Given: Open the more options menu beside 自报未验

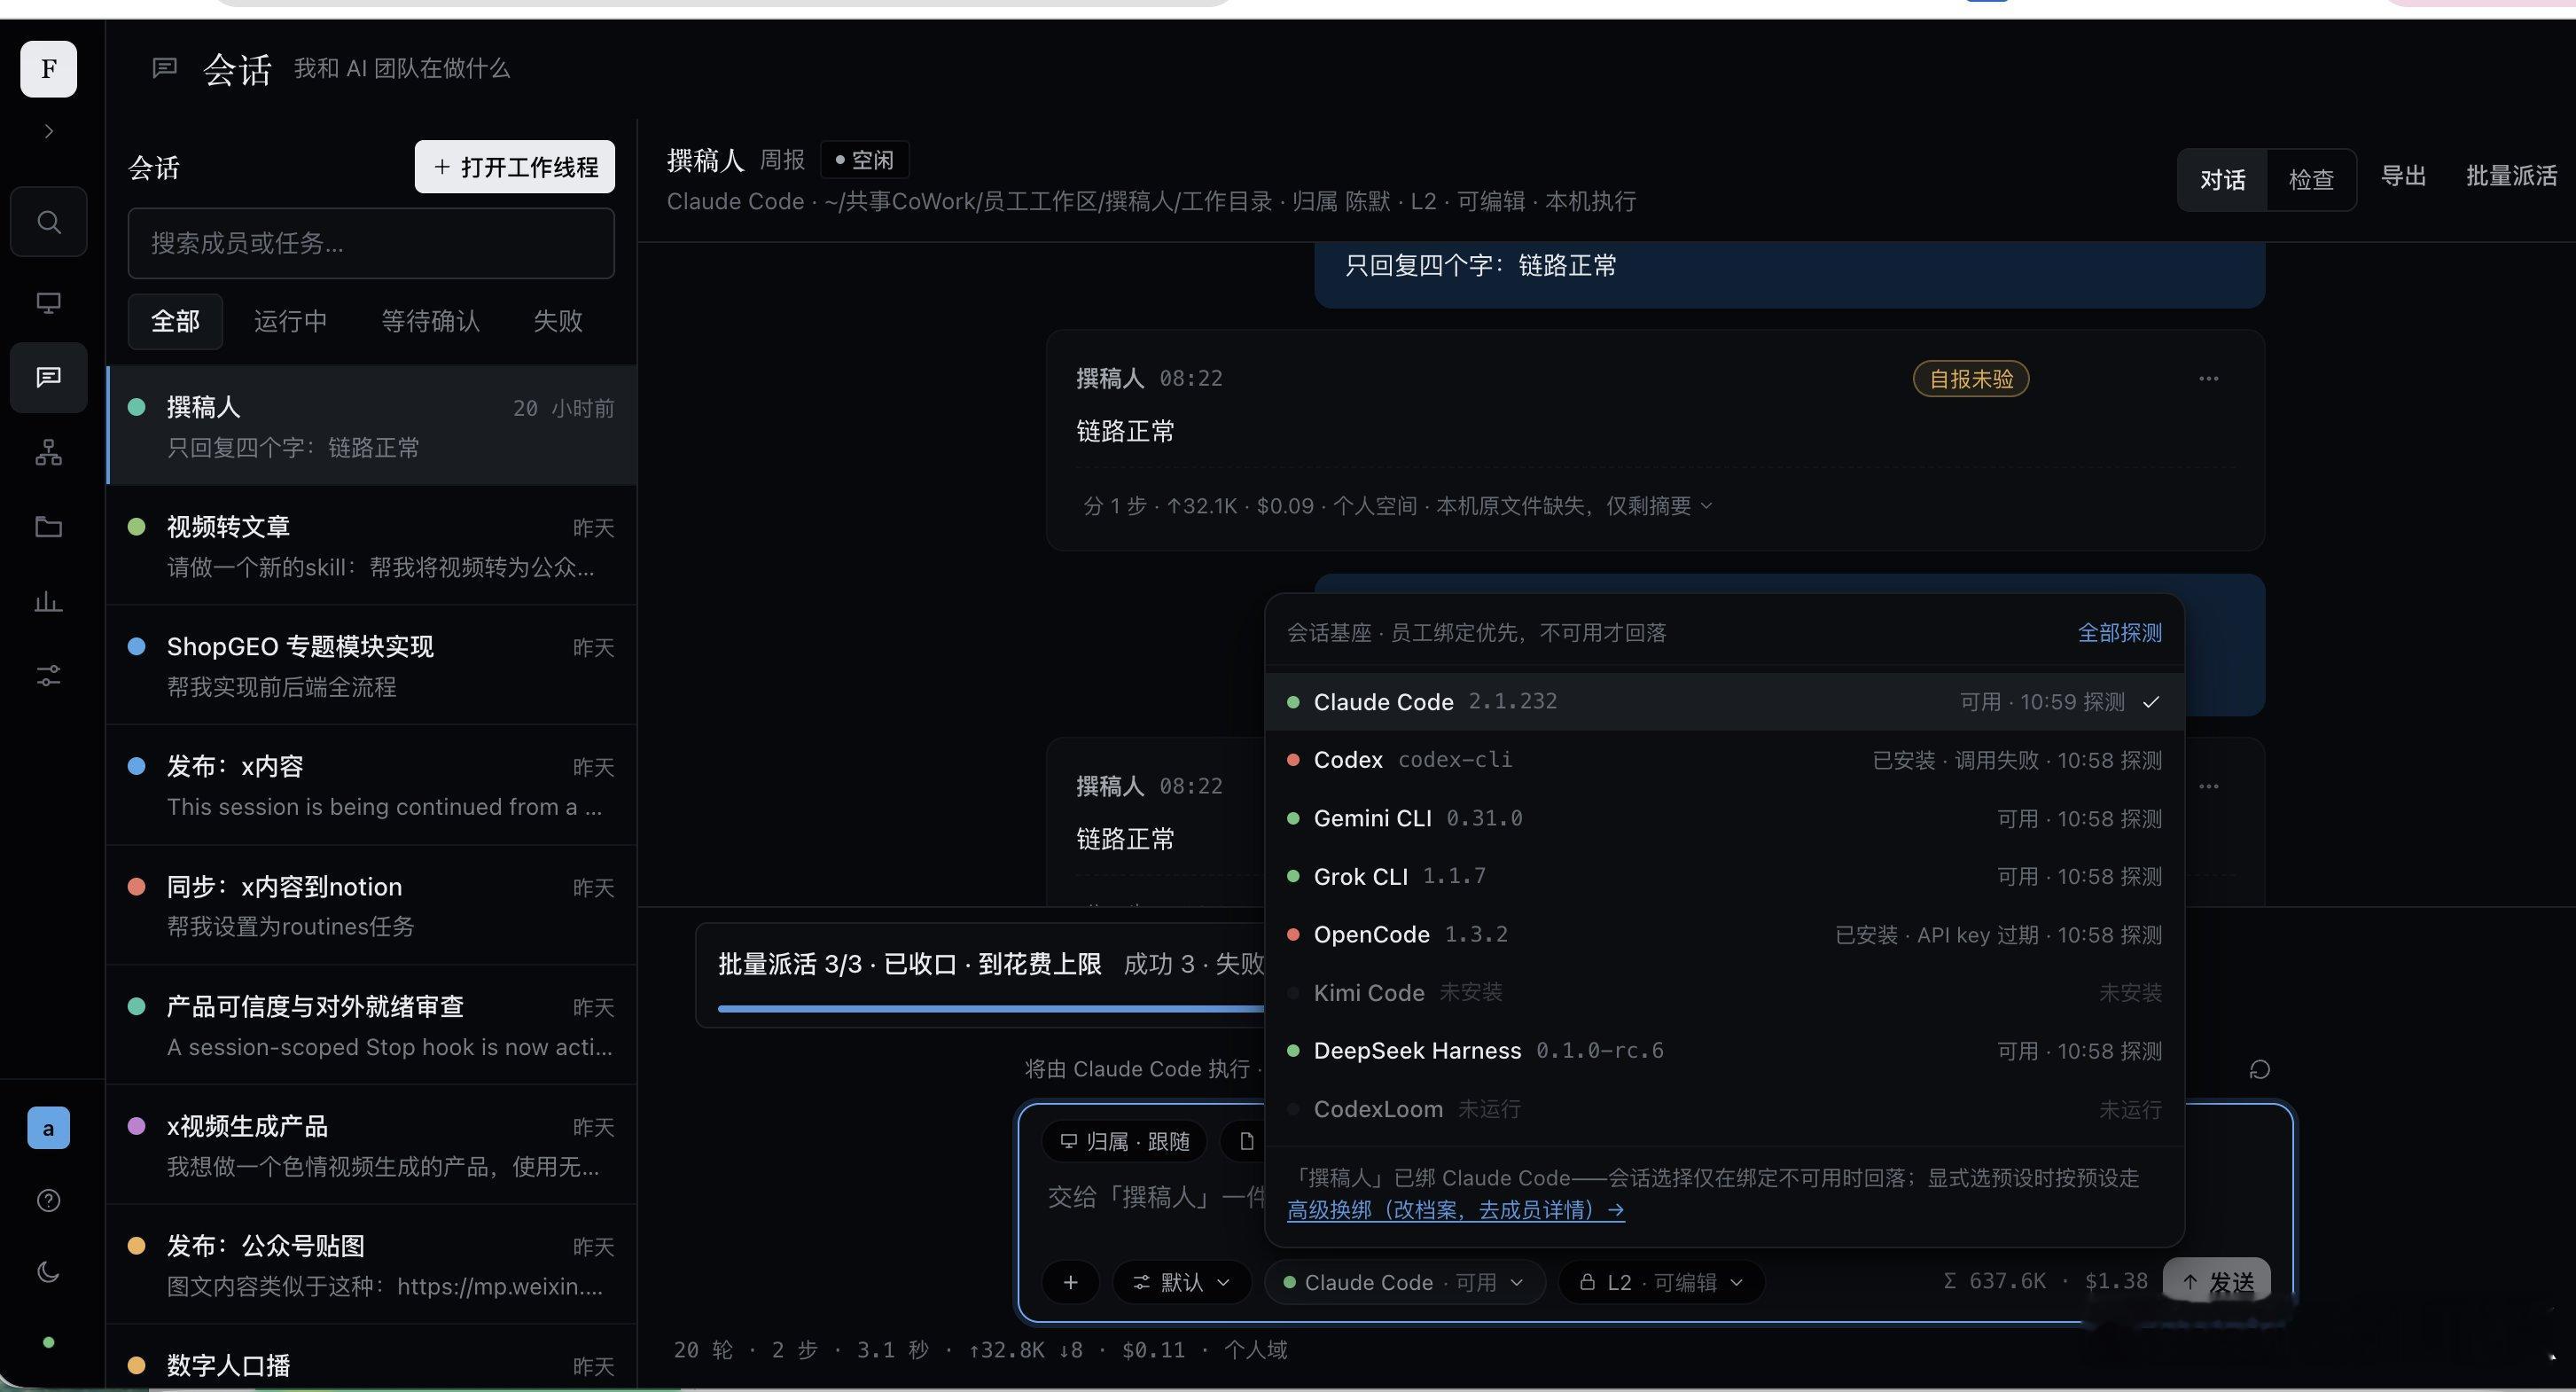Looking at the screenshot, I should pyautogui.click(x=2209, y=379).
